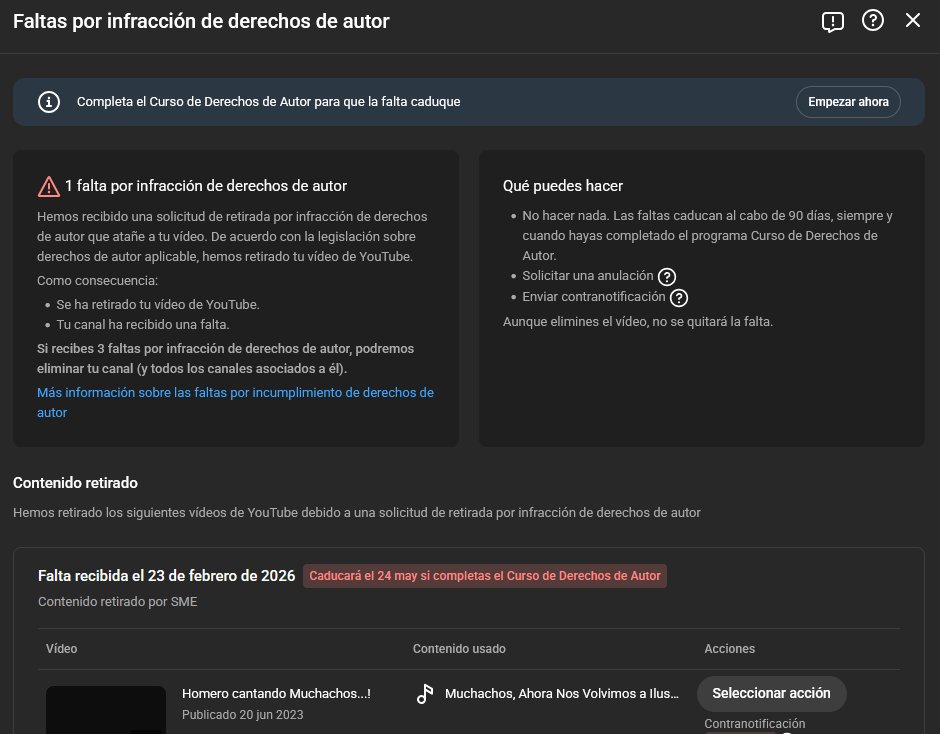Open help icon beside Enviar contranotificación

point(679,297)
